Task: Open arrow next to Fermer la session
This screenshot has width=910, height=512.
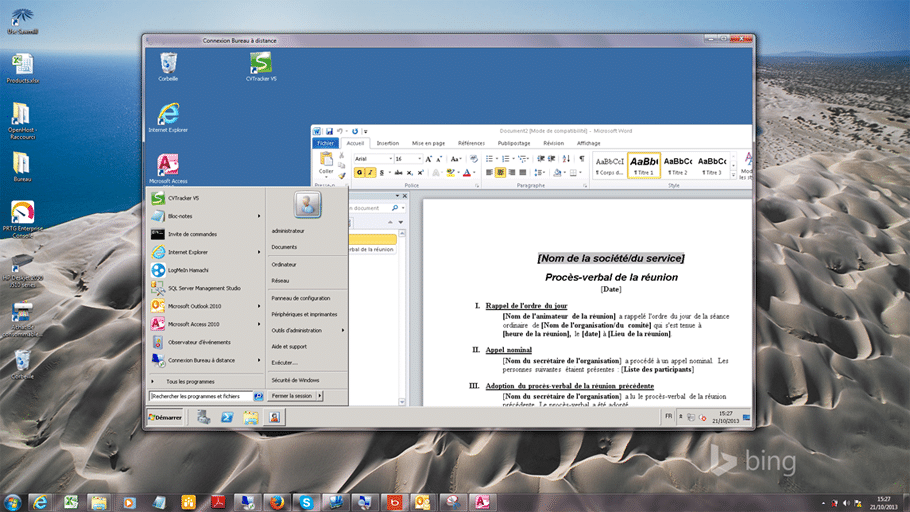Action: 319,396
